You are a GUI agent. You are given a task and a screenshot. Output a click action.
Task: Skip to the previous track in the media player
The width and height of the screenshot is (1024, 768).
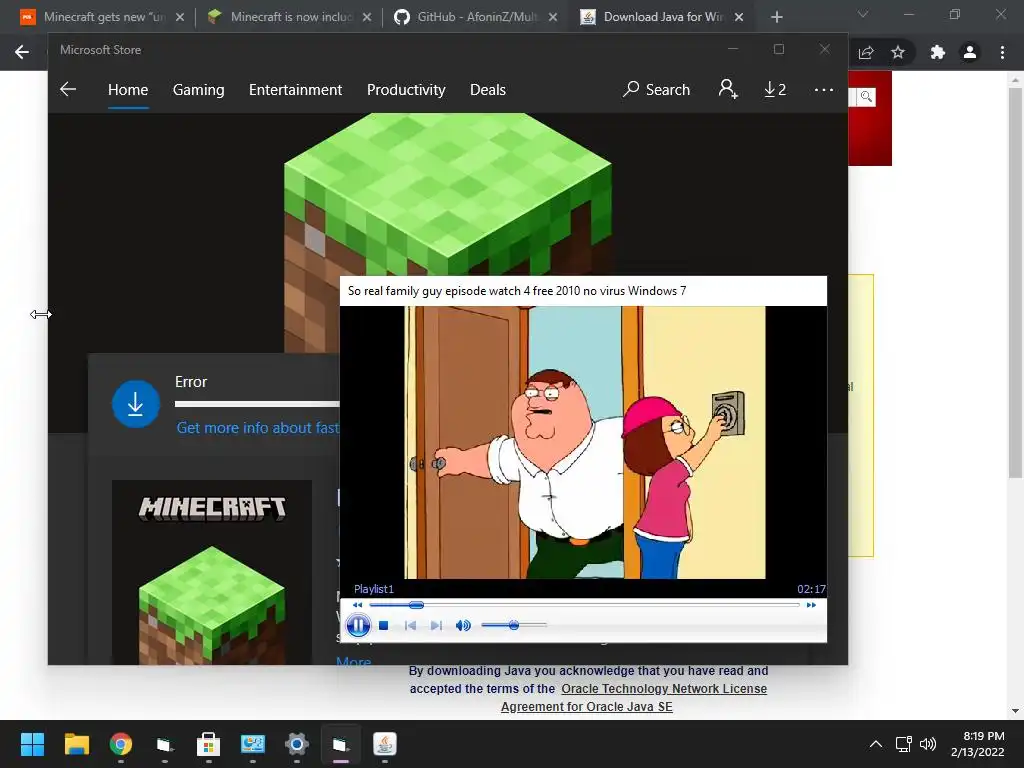(410, 626)
